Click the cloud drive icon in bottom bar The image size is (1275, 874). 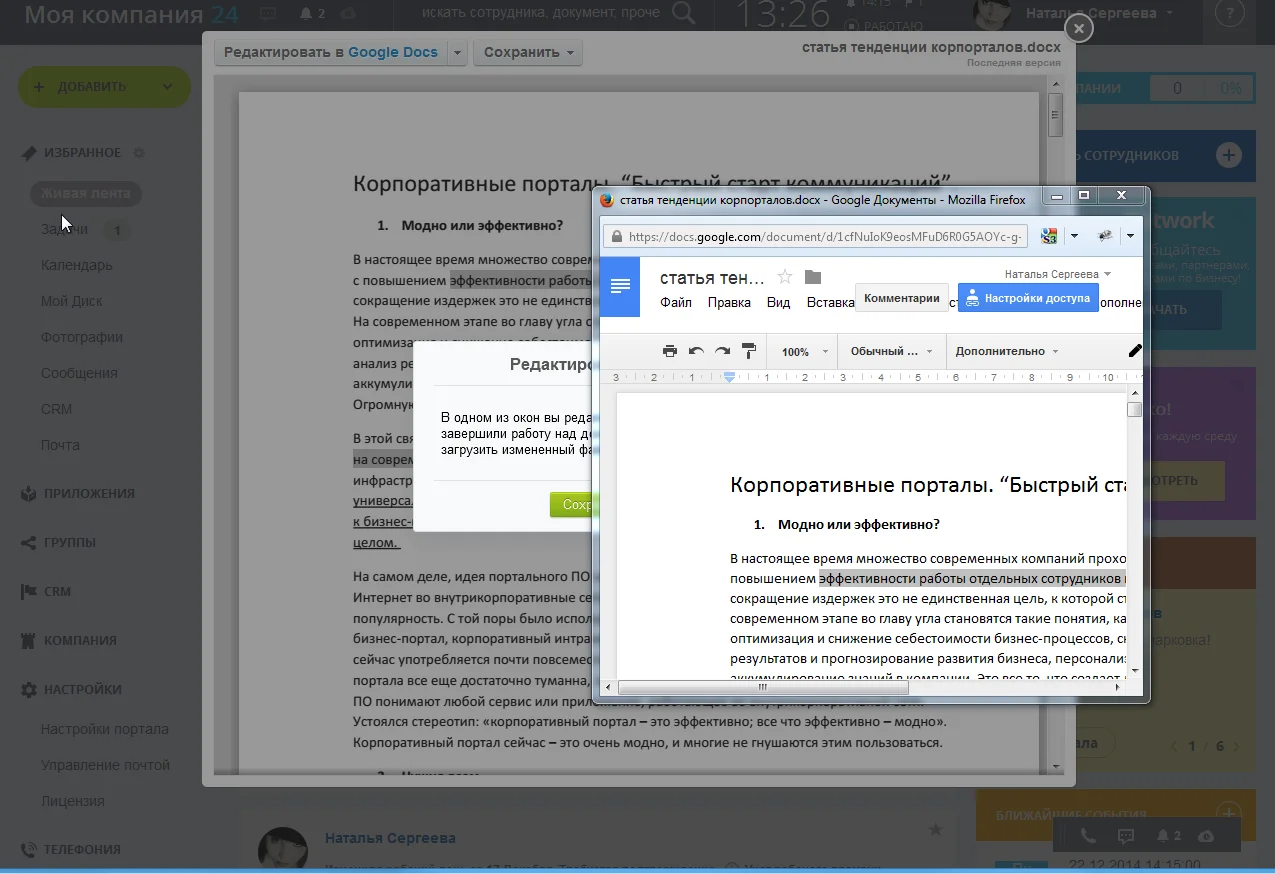pyautogui.click(x=1206, y=836)
